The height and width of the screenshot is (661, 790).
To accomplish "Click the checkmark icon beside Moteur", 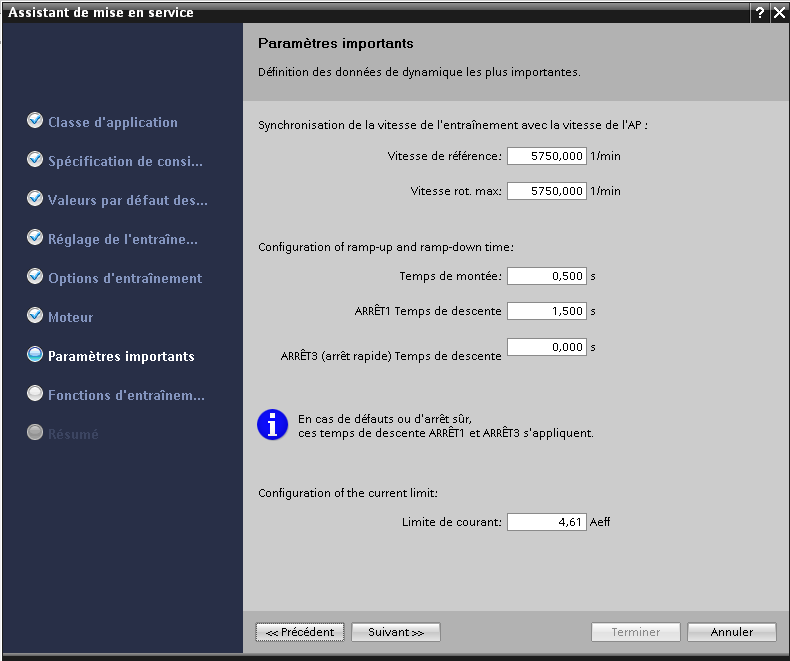I will tap(35, 317).
